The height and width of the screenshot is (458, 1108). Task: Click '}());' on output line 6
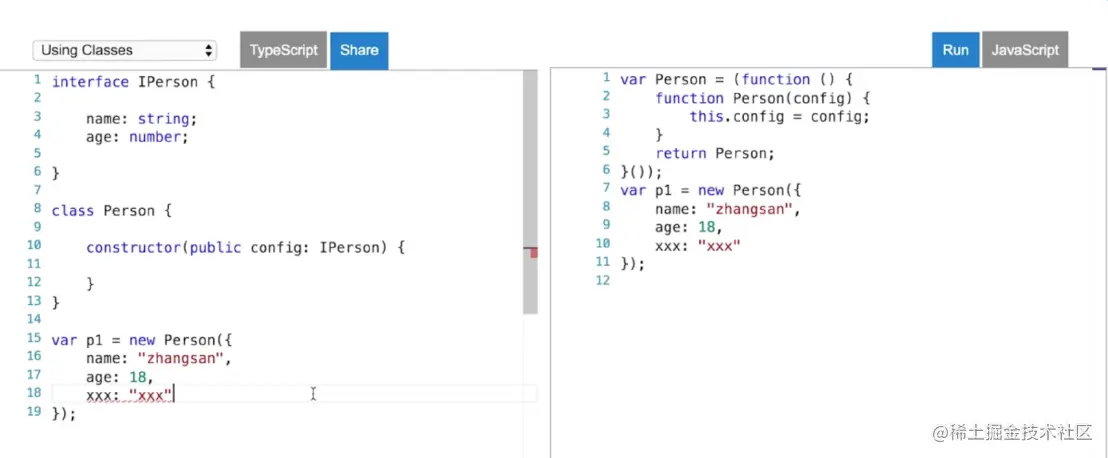tap(641, 171)
